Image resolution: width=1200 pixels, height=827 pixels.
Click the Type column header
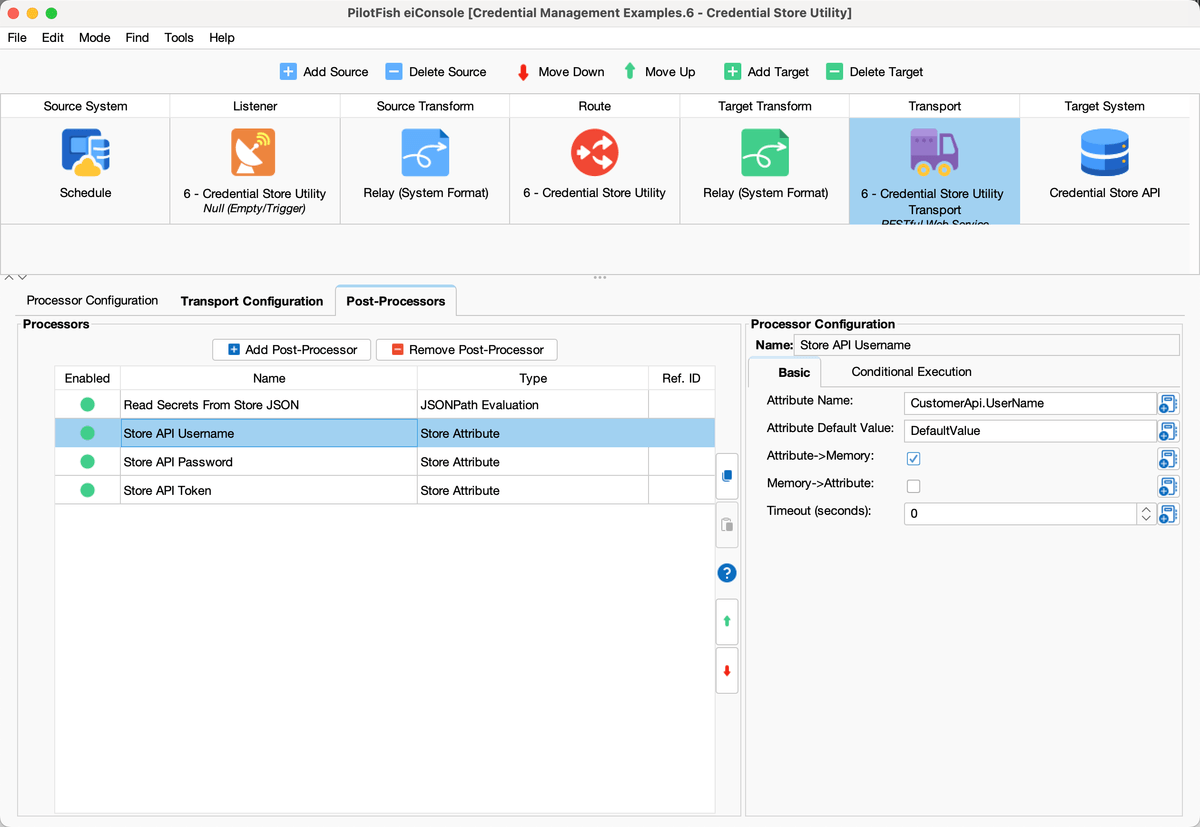pos(533,378)
